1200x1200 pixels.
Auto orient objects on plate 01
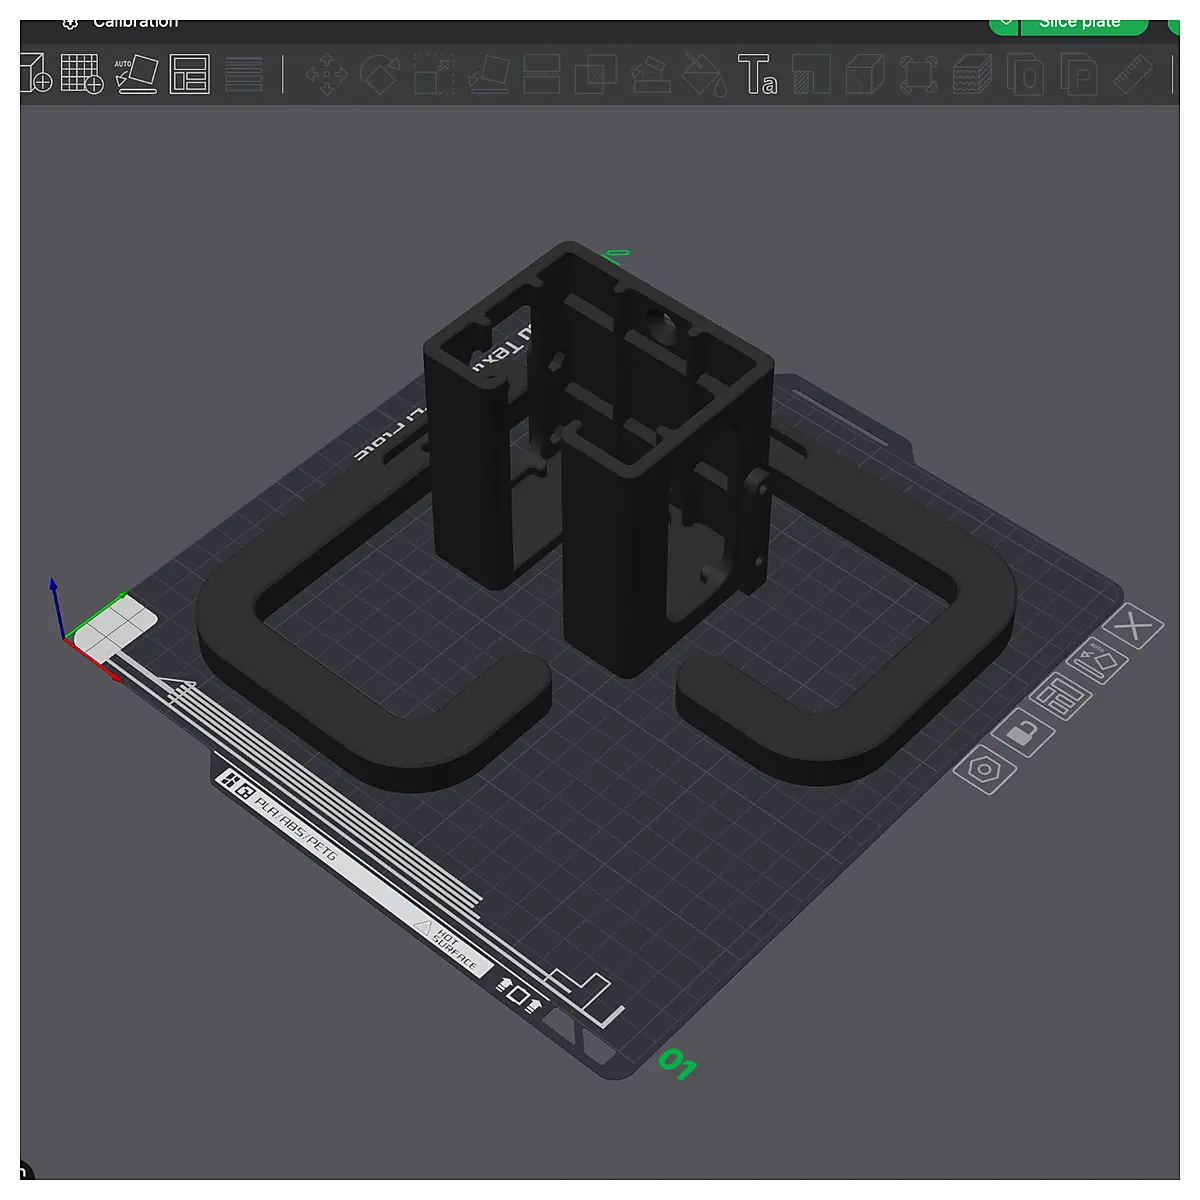(x=1097, y=662)
